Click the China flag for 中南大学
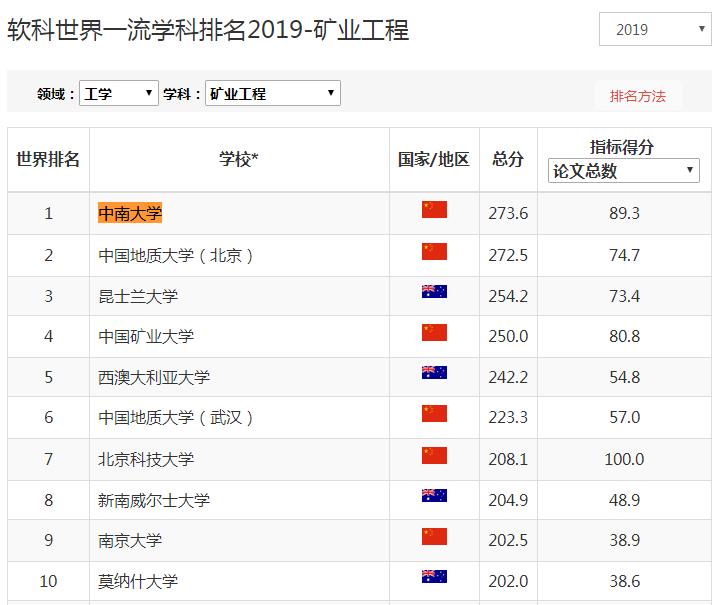 (x=434, y=209)
